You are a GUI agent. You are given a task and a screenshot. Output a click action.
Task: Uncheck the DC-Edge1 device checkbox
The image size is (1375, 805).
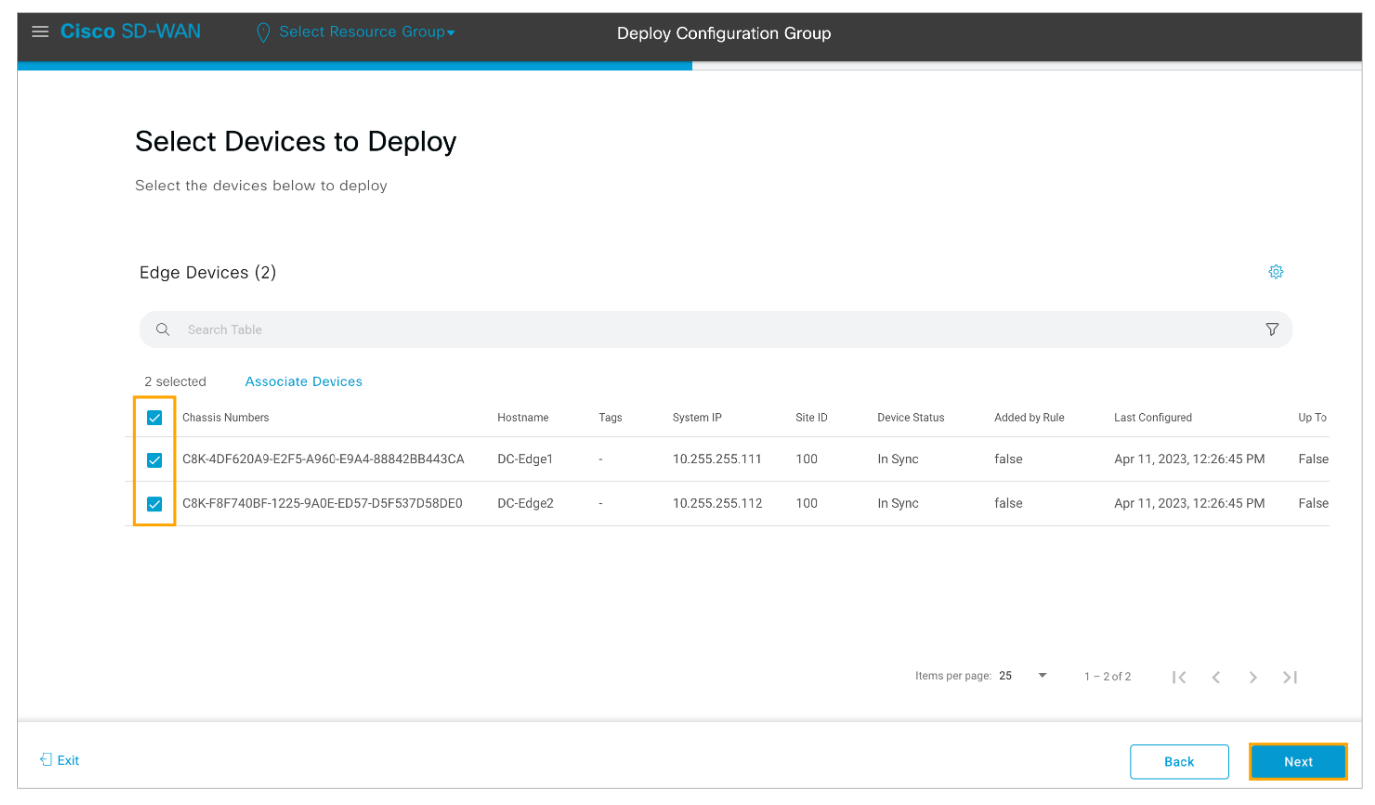(x=154, y=460)
